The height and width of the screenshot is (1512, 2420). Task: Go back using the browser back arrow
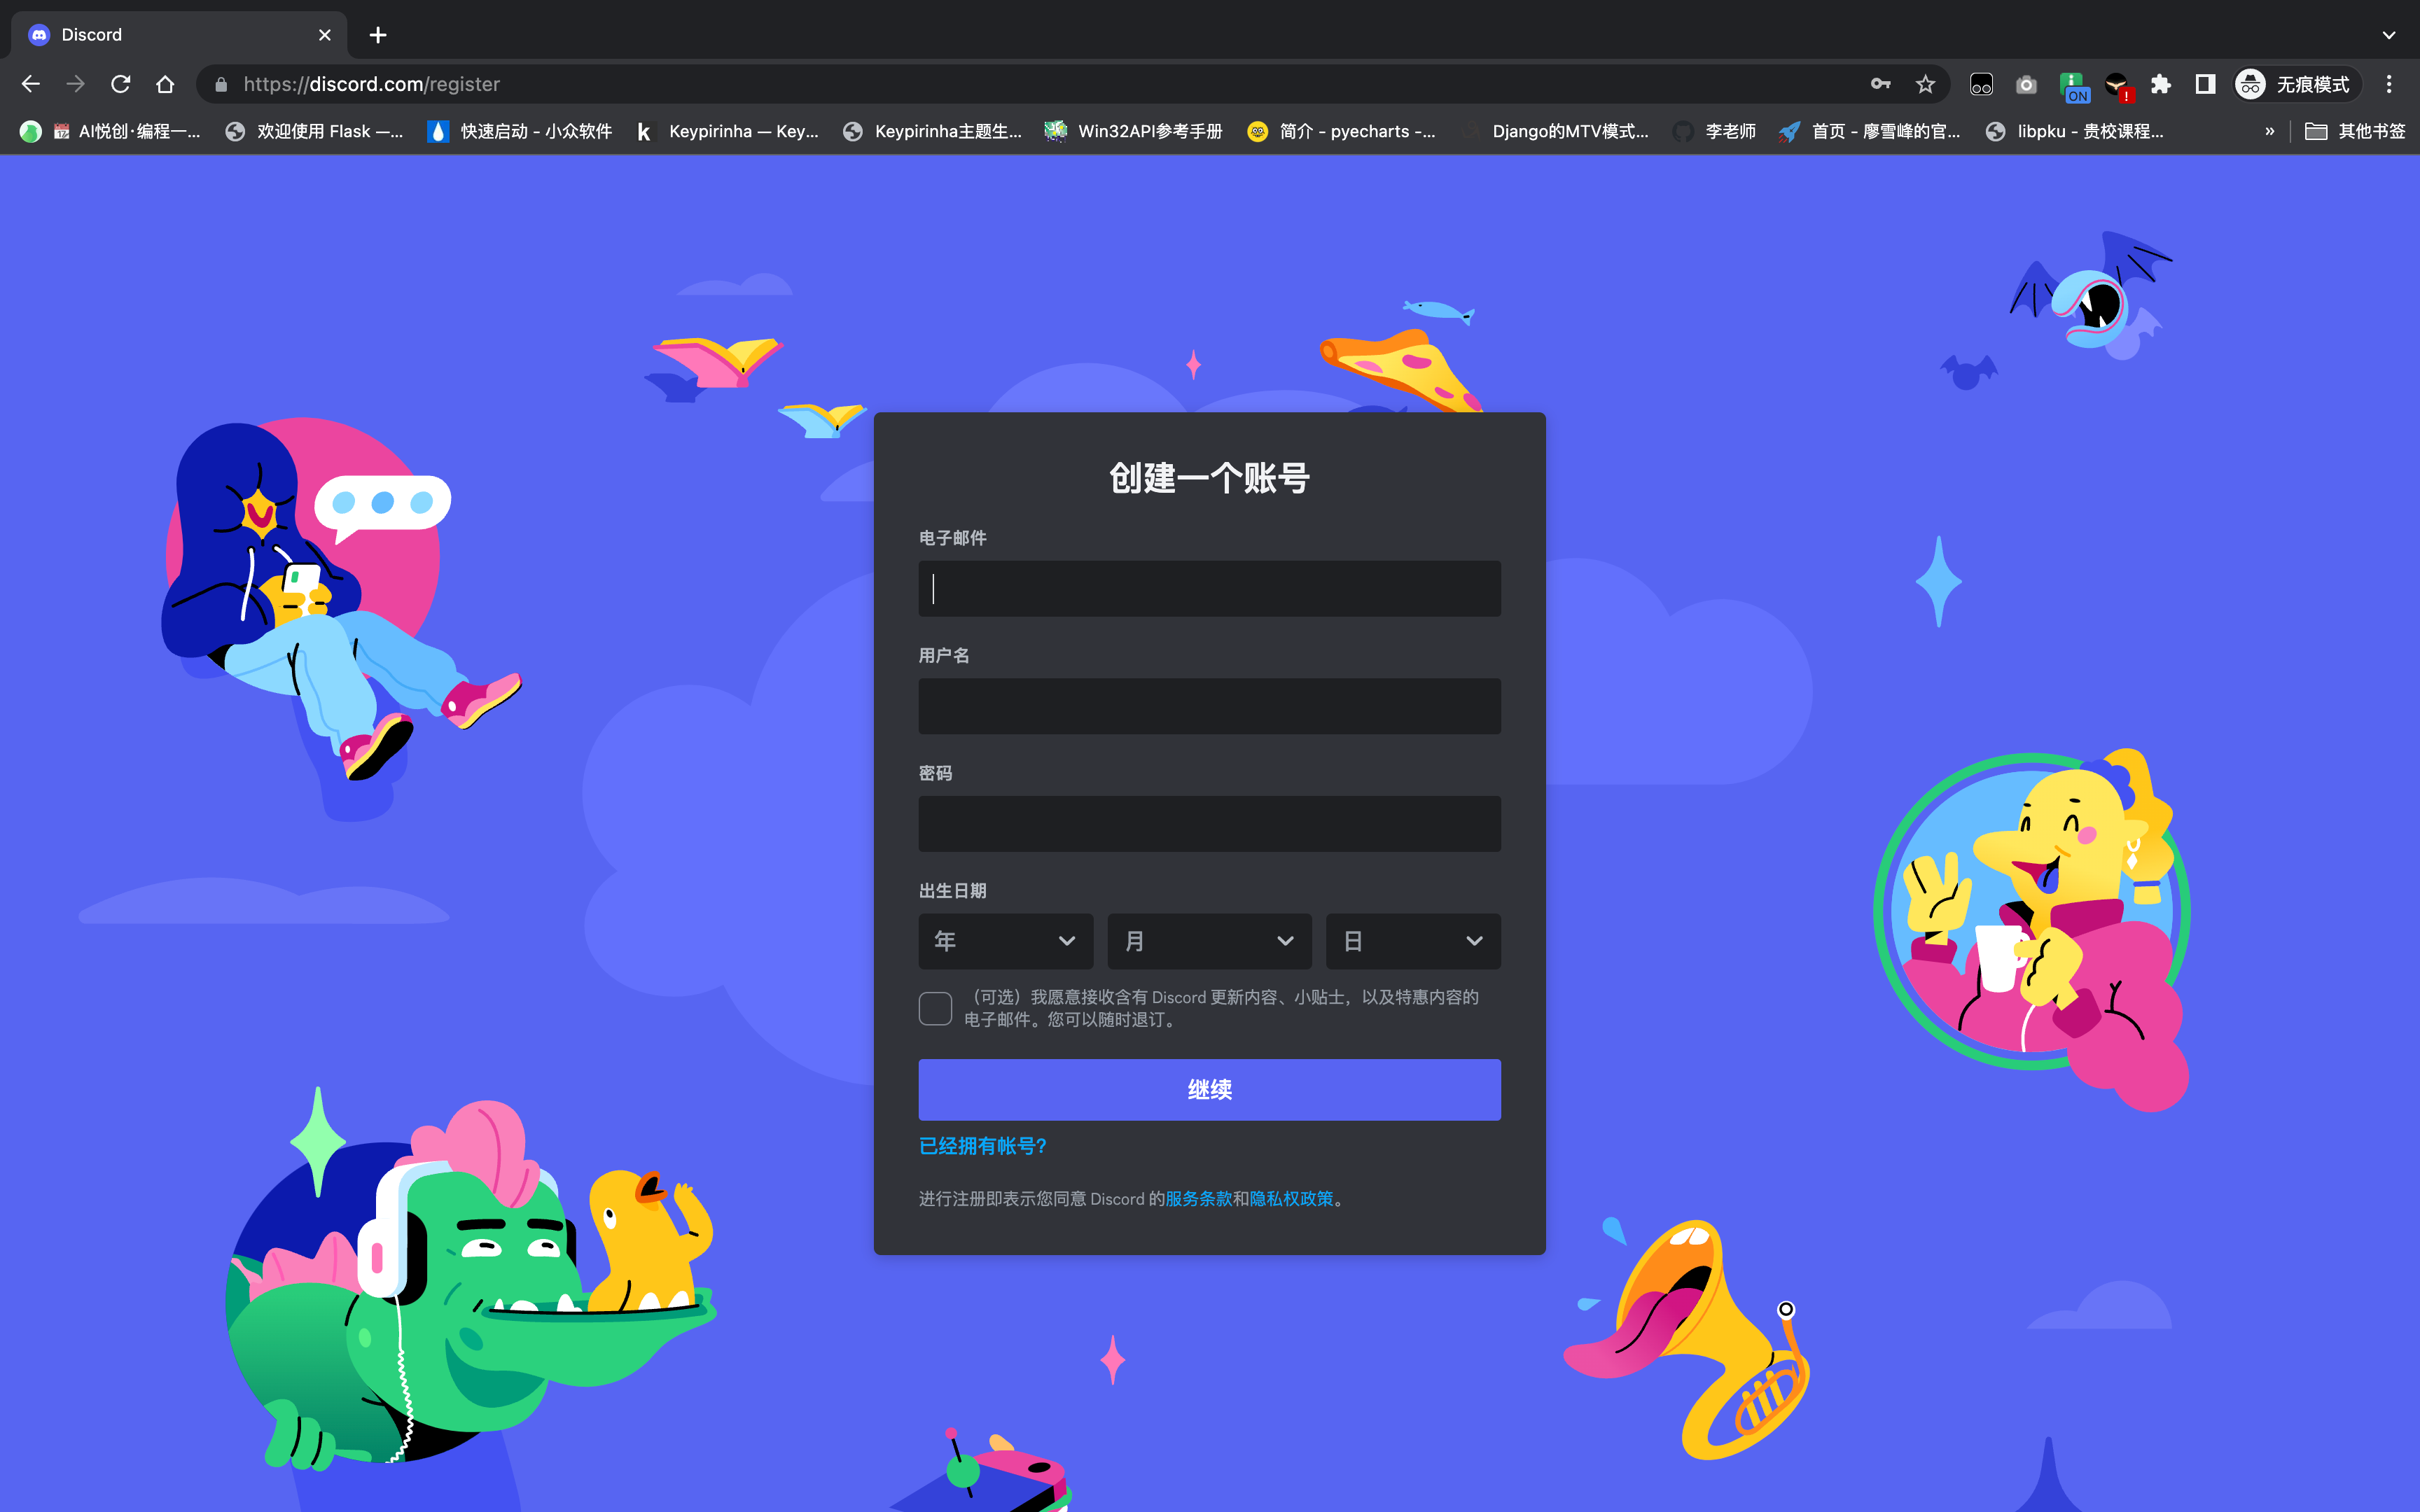pyautogui.click(x=31, y=84)
